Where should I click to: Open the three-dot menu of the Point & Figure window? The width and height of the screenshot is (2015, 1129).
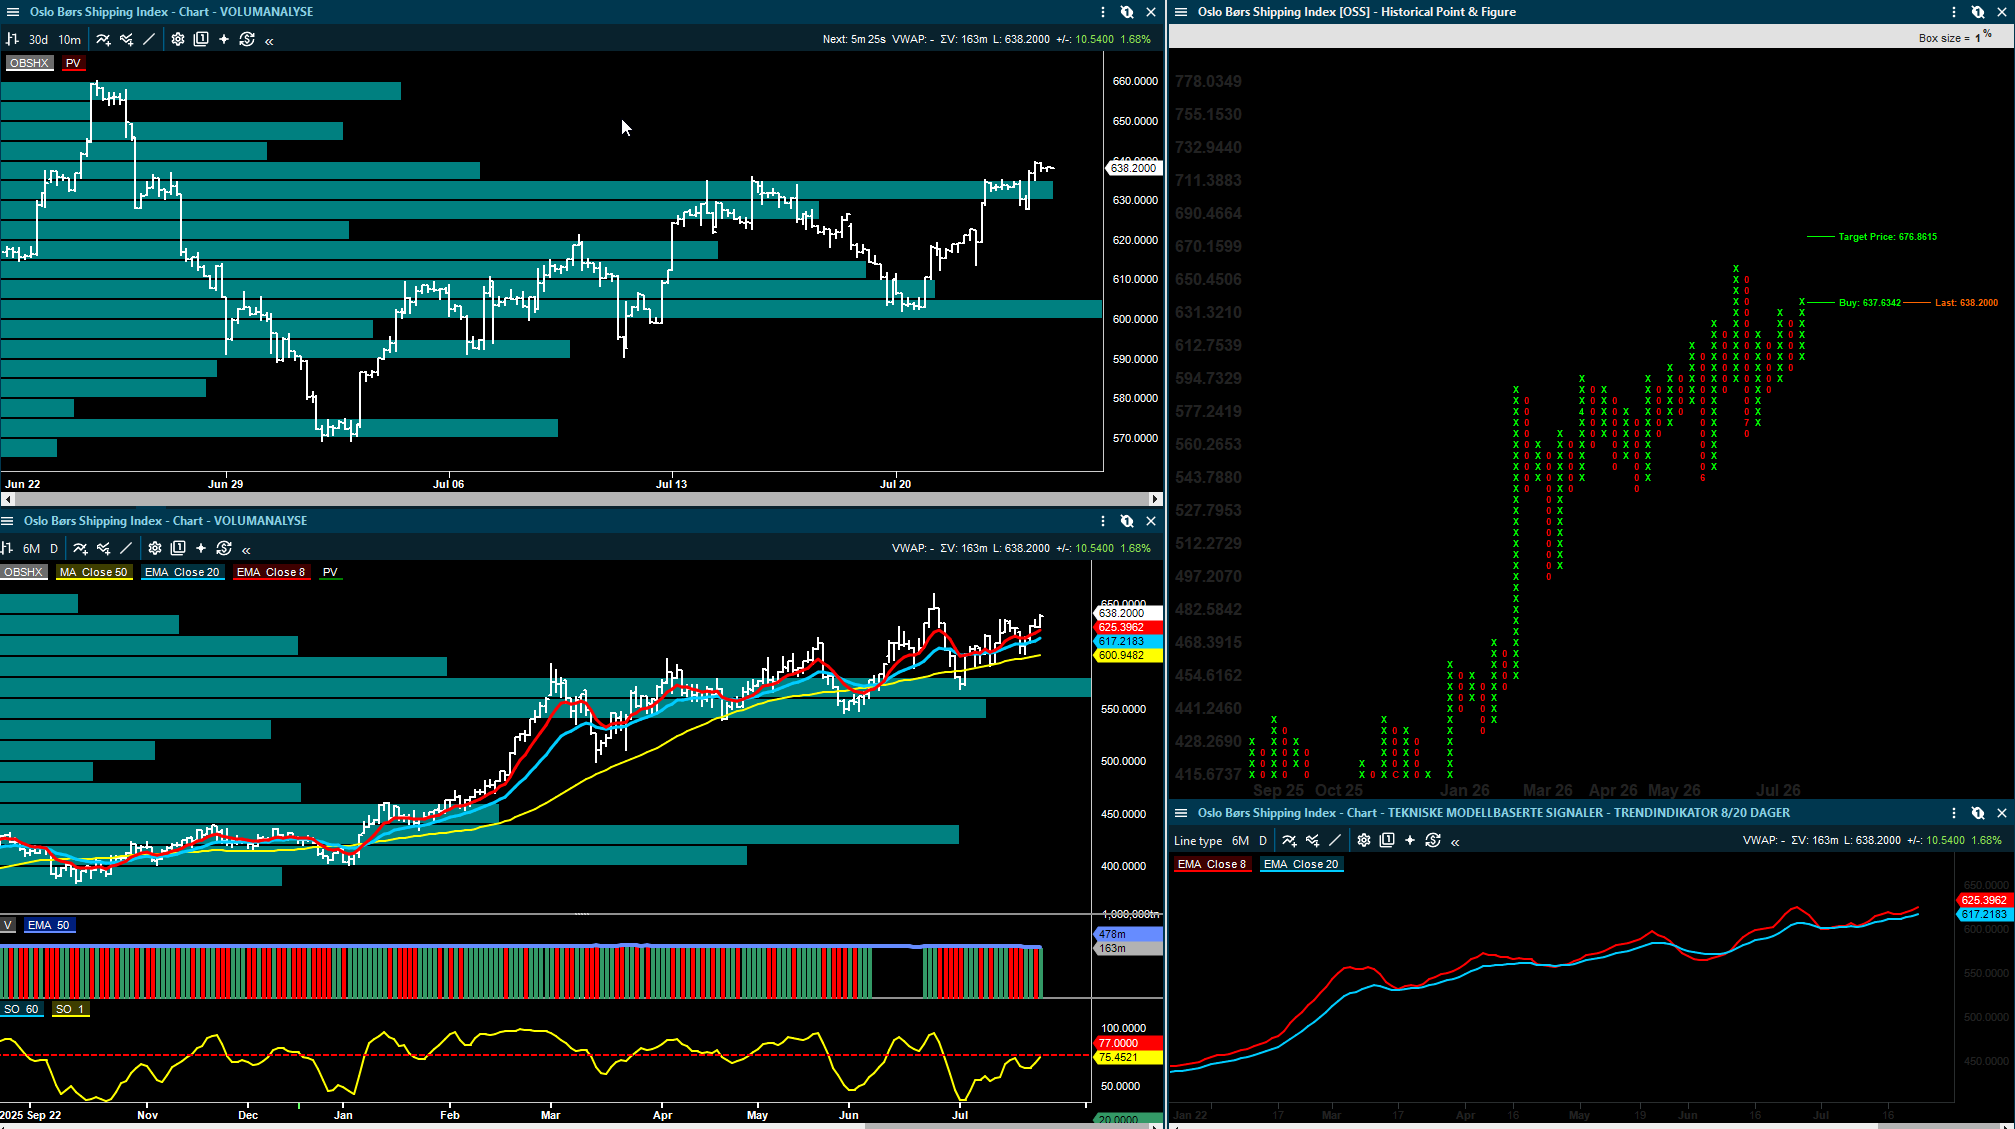click(1954, 12)
